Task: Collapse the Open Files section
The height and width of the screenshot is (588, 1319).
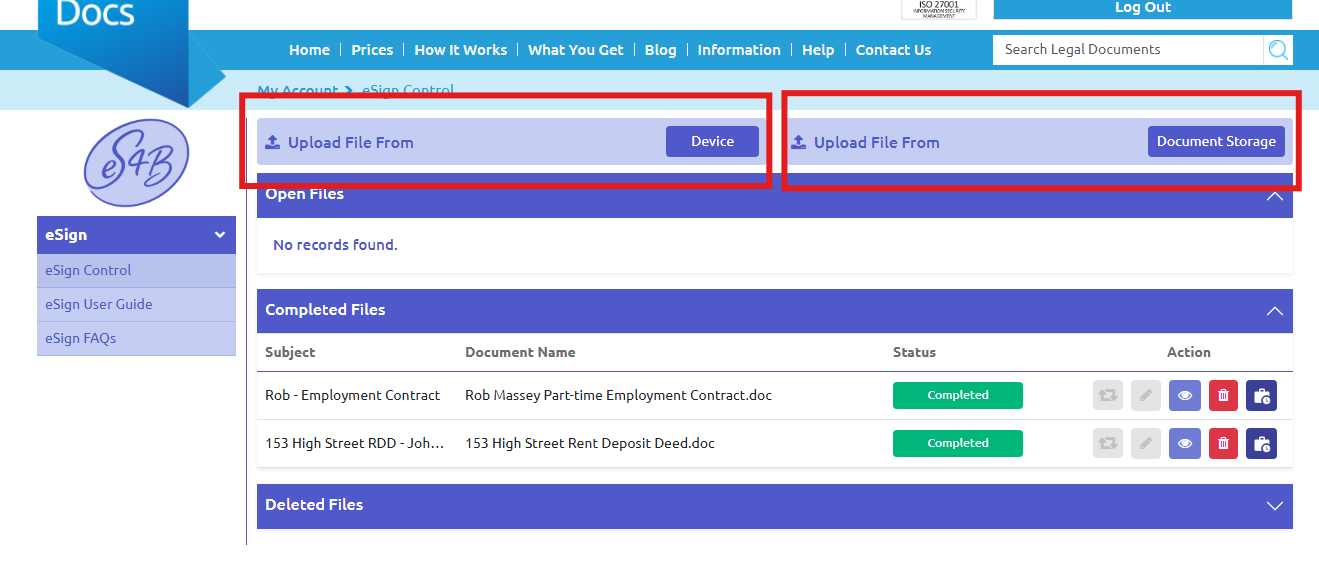Action: (1274, 196)
